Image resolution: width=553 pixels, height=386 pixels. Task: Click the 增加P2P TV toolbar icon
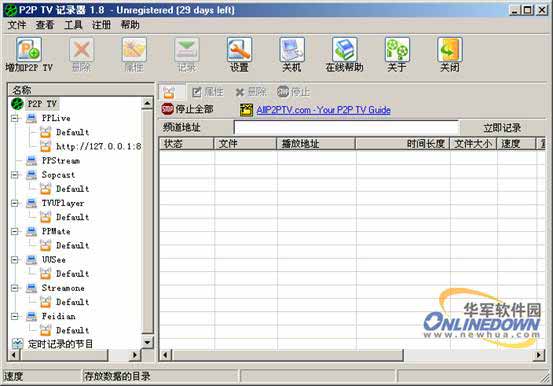pos(29,50)
